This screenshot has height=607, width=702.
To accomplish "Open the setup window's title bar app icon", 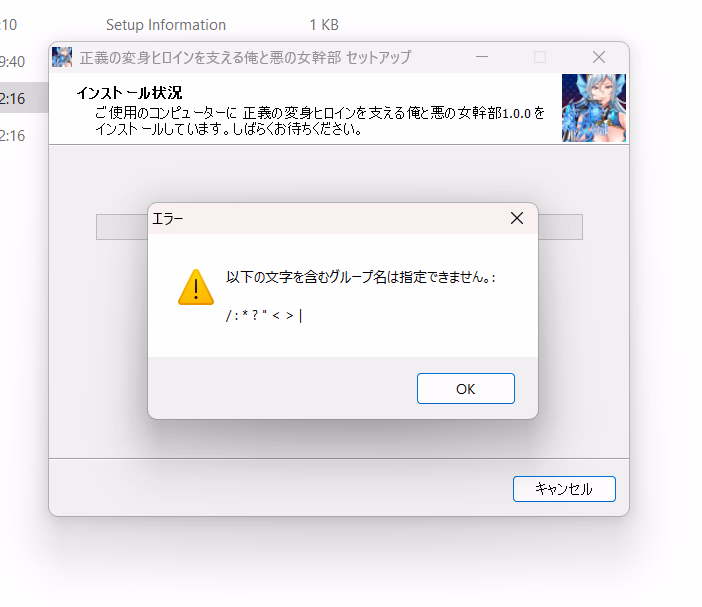I will pos(62,57).
